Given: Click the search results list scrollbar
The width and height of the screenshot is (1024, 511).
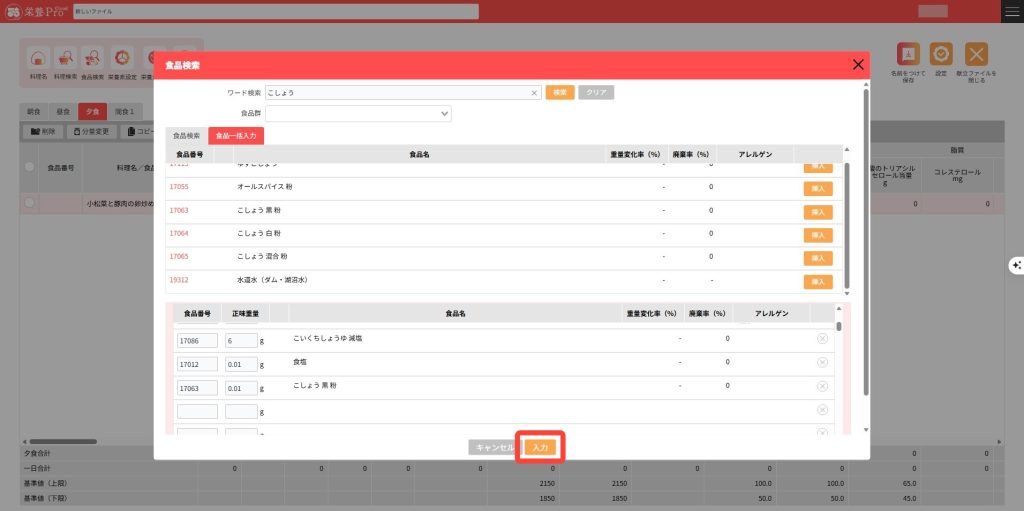Looking at the screenshot, I should click(847, 220).
